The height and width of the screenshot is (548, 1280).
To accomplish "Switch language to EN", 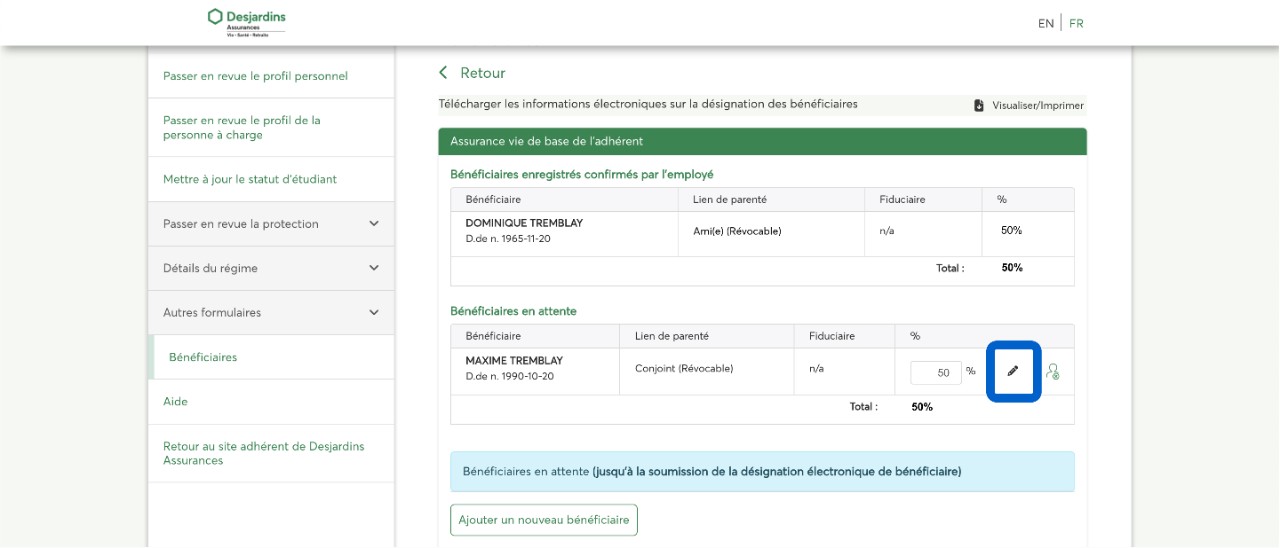I will pyautogui.click(x=1045, y=23).
